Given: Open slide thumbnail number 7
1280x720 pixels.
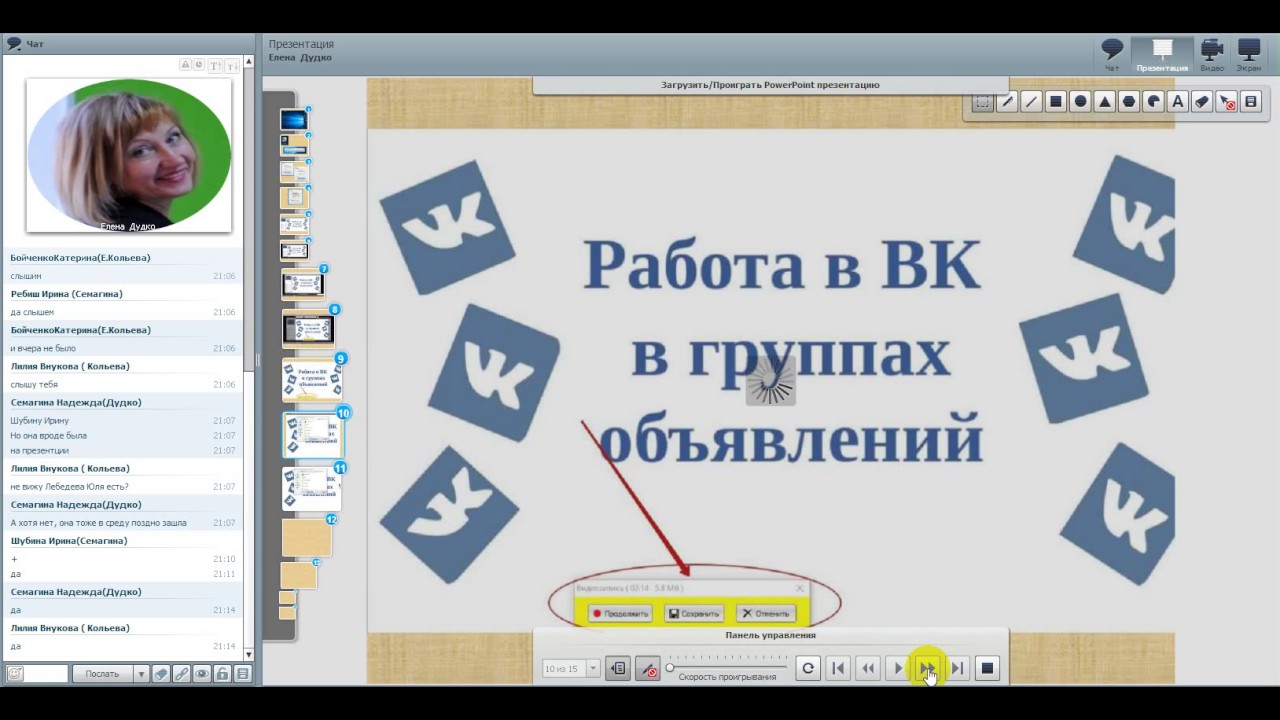Looking at the screenshot, I should (303, 285).
